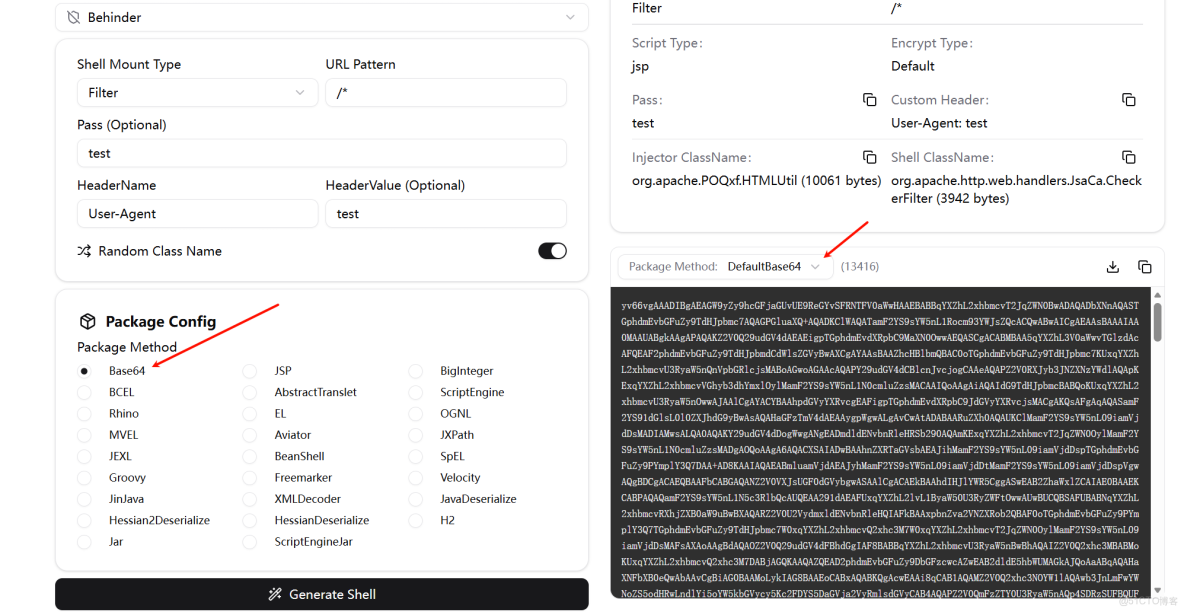This screenshot has height=612, width=1184.
Task: Copy the Shell ClassName
Action: (x=1128, y=158)
